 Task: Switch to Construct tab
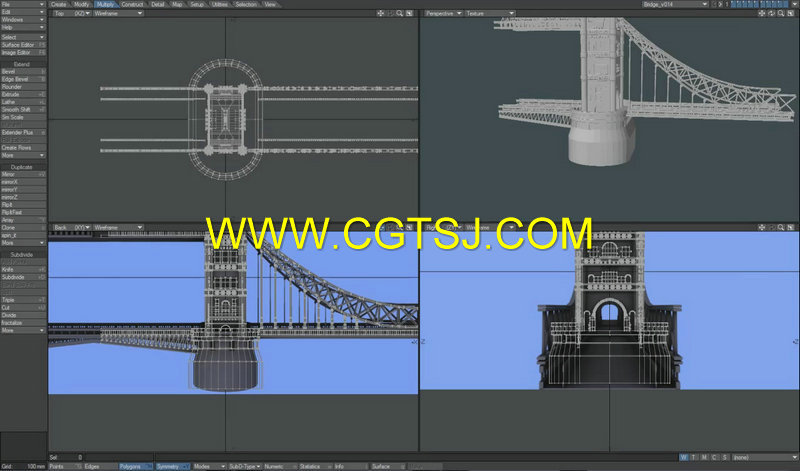point(132,4)
